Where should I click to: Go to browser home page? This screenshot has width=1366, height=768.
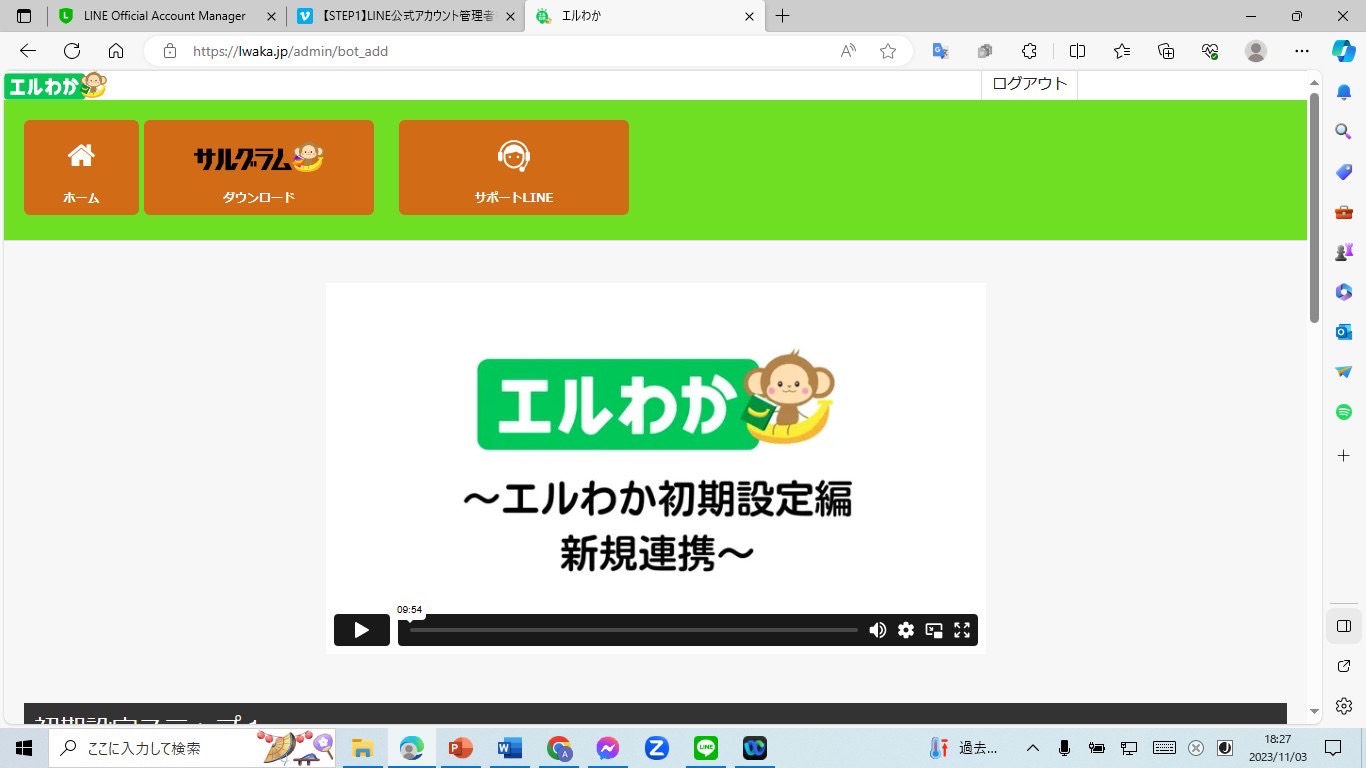click(x=116, y=51)
